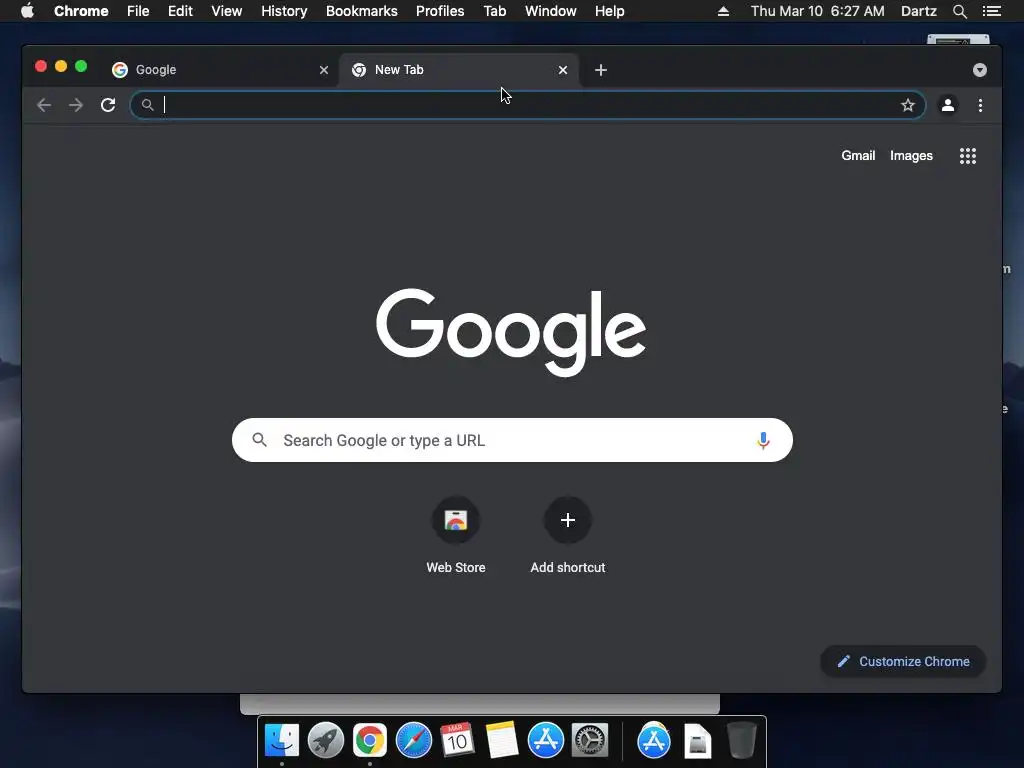
Task: Open App Store from the dock
Action: tap(546, 740)
